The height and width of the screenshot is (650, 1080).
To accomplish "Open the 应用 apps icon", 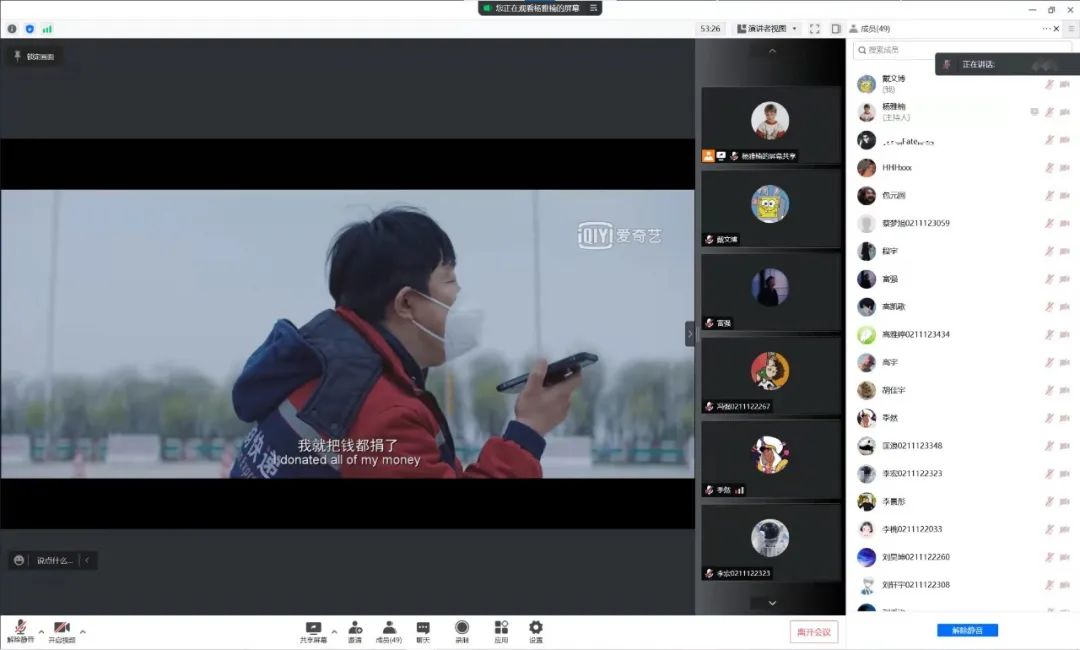I will click(x=501, y=631).
